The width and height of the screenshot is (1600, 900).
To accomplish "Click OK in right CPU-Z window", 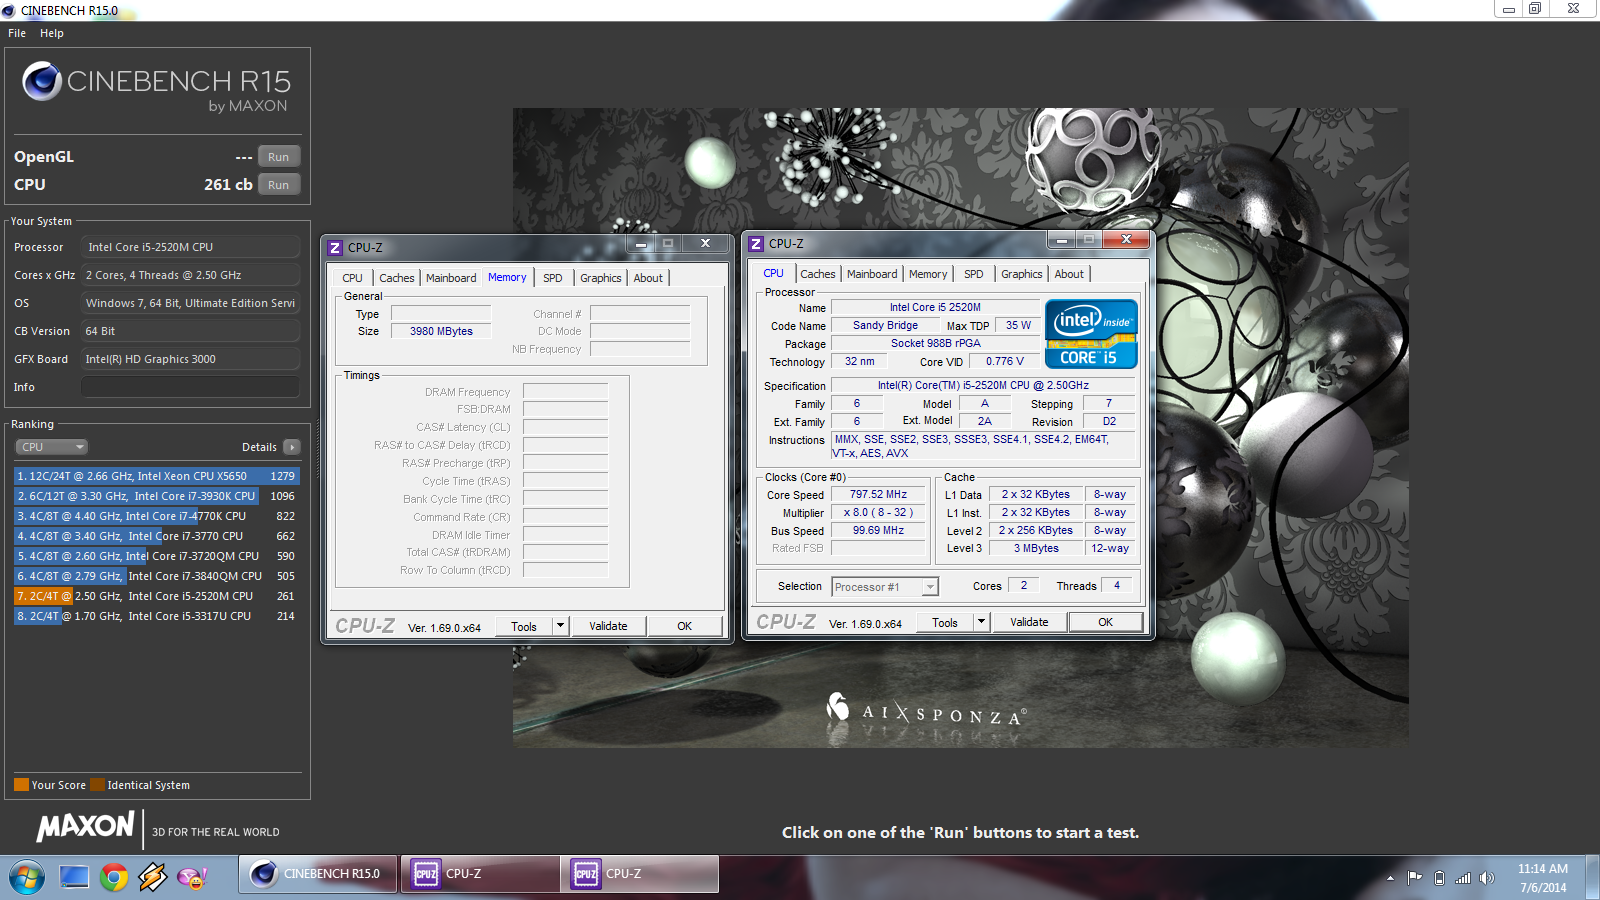I will point(1105,622).
